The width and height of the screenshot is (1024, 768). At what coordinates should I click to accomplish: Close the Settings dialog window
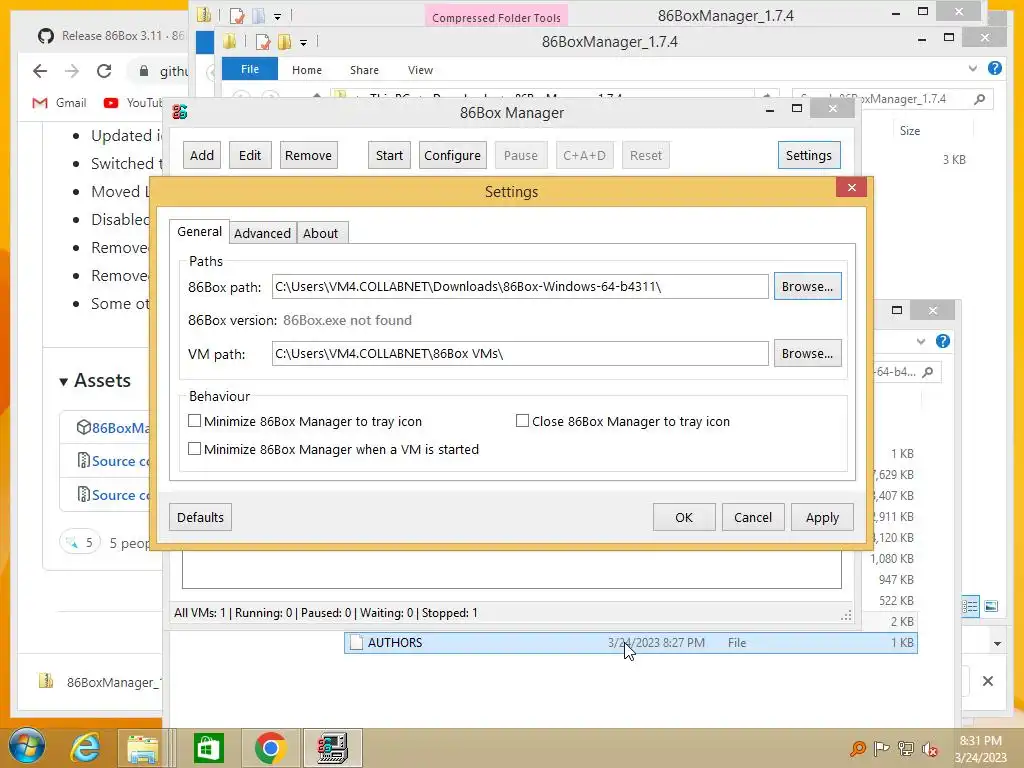(x=852, y=187)
